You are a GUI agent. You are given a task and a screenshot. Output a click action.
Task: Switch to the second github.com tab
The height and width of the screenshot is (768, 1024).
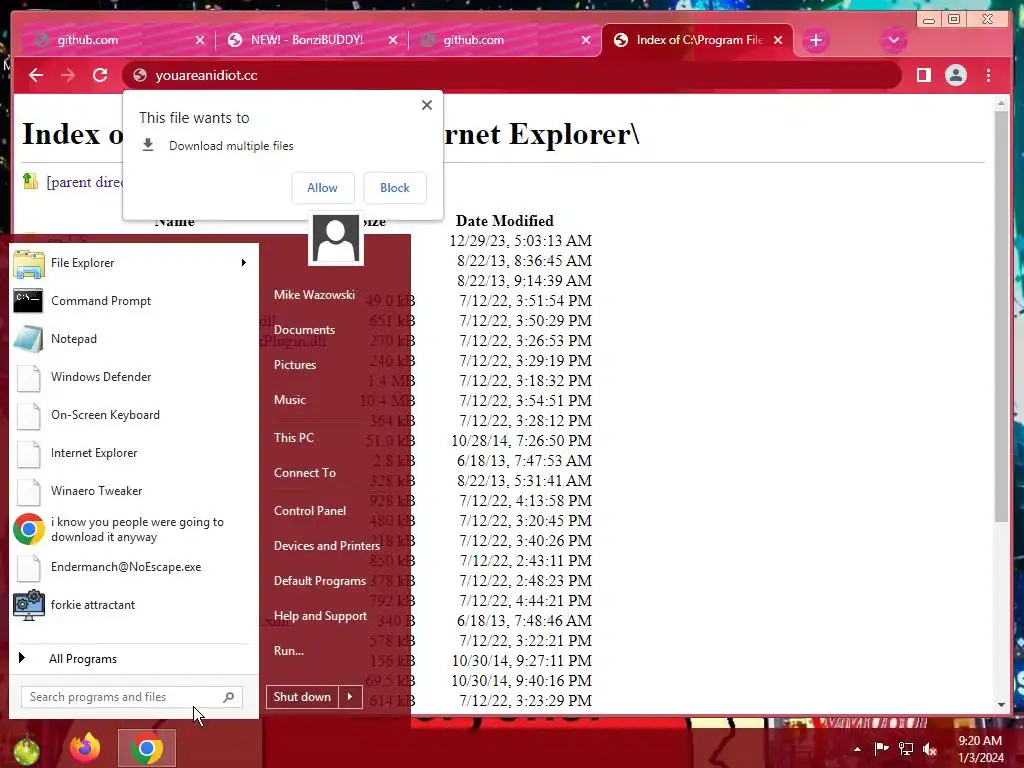[x=473, y=40]
